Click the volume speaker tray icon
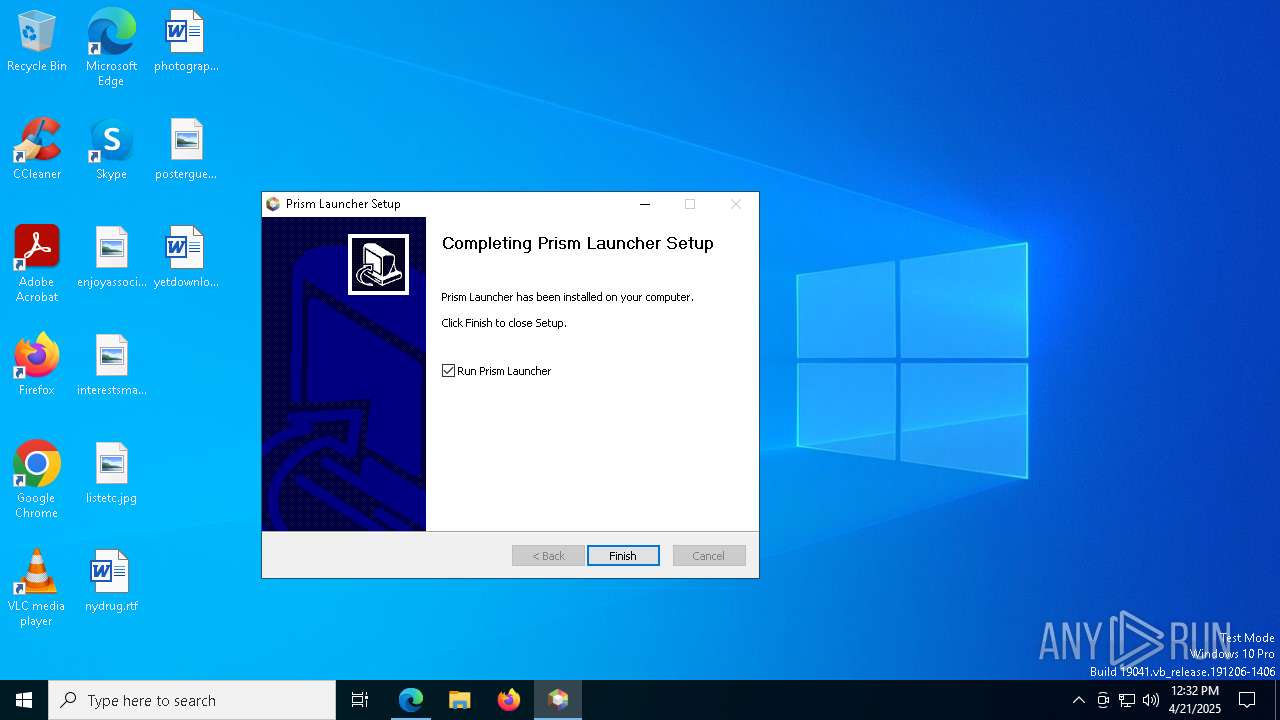The width and height of the screenshot is (1280, 720). [x=1151, y=700]
